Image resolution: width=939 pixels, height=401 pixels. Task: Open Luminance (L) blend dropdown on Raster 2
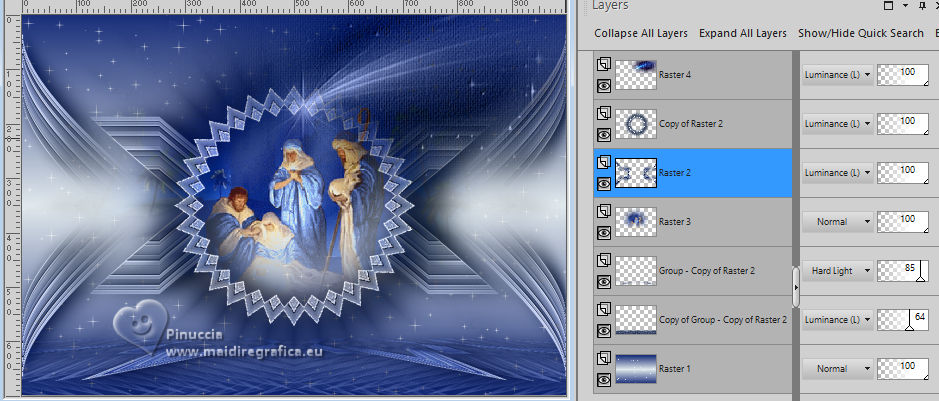(x=837, y=173)
